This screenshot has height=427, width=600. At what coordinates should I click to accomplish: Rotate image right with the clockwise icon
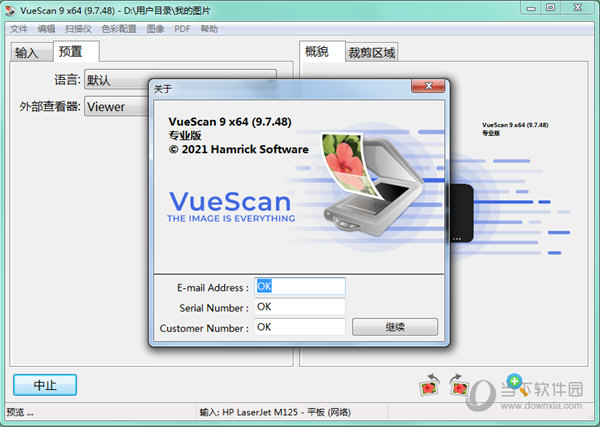[x=459, y=385]
